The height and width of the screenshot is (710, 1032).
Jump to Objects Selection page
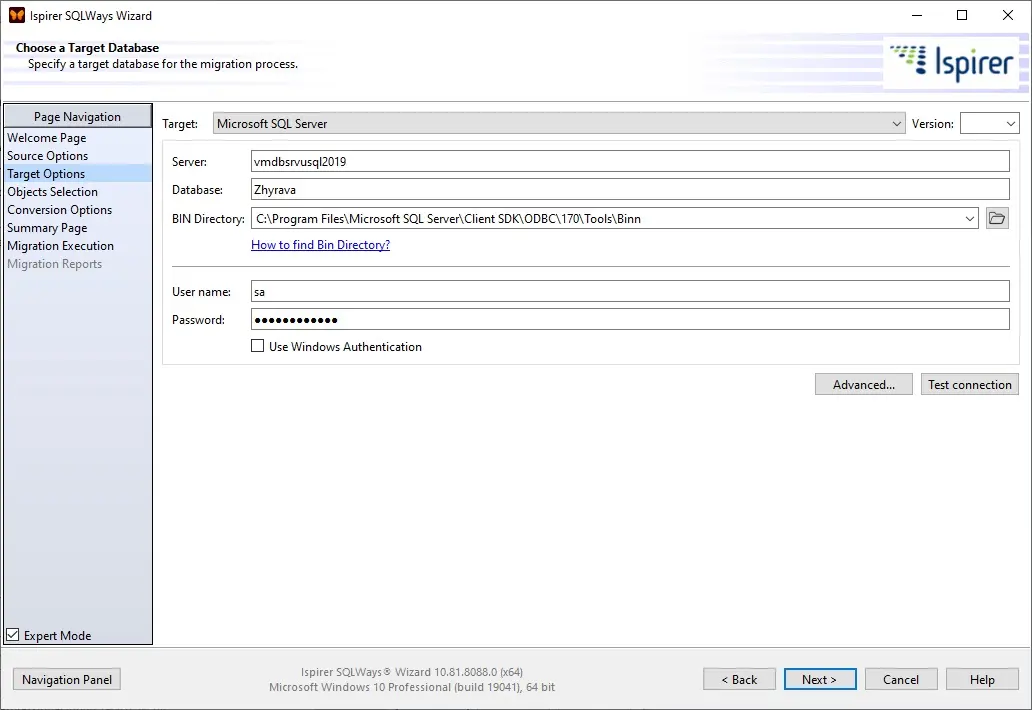click(x=53, y=191)
